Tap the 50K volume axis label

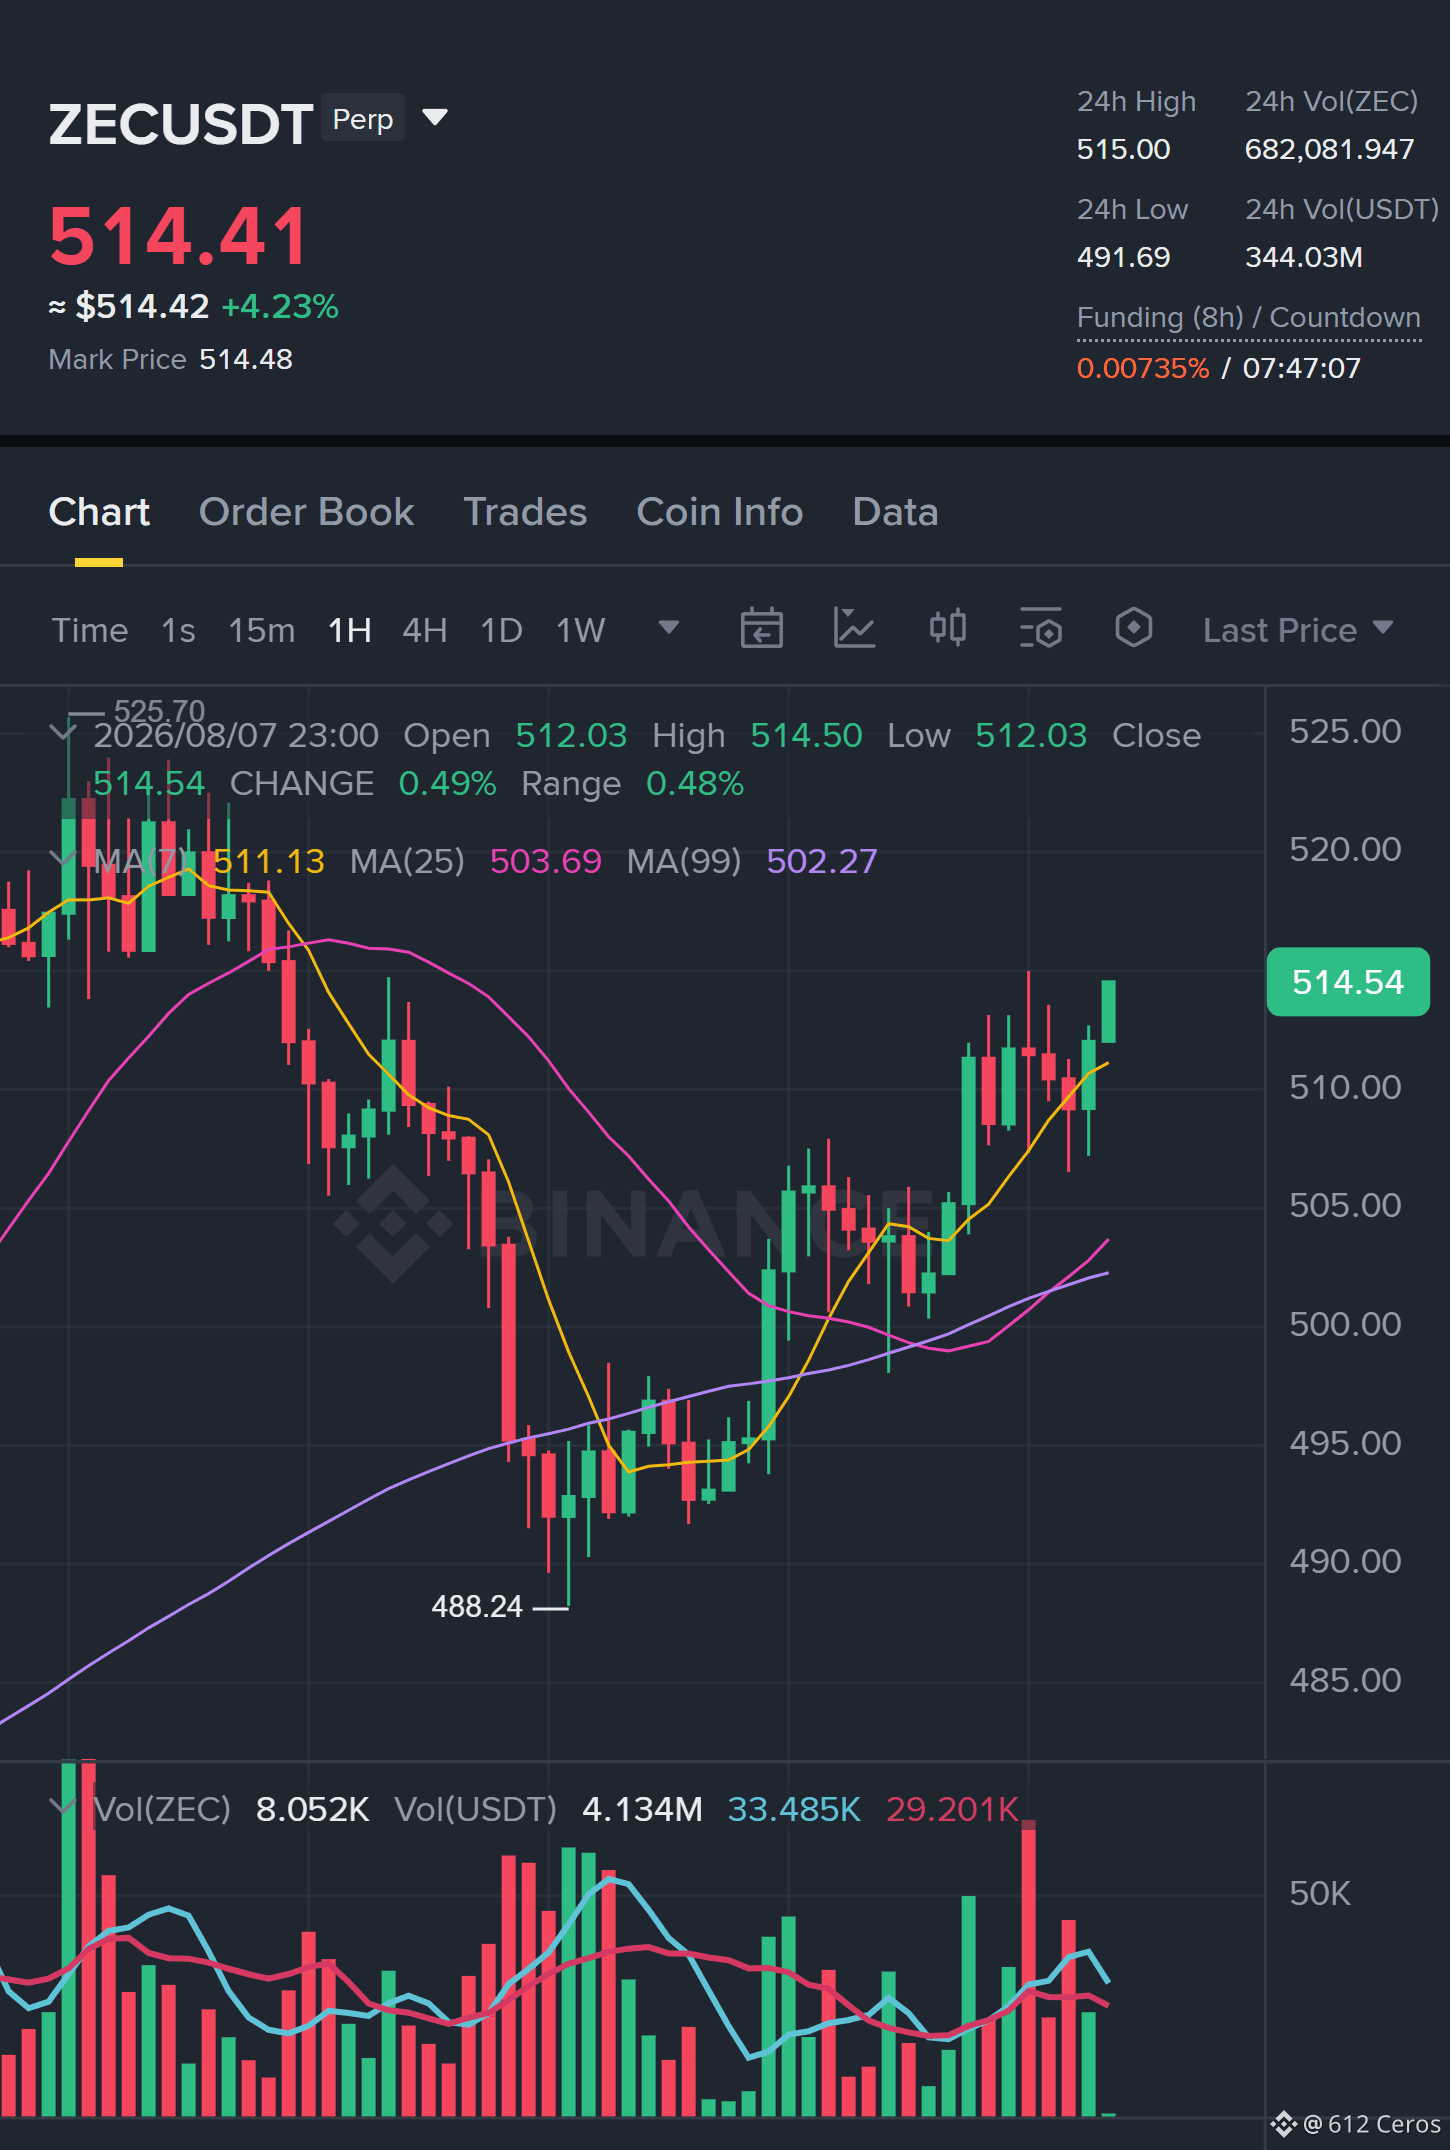pos(1320,1893)
